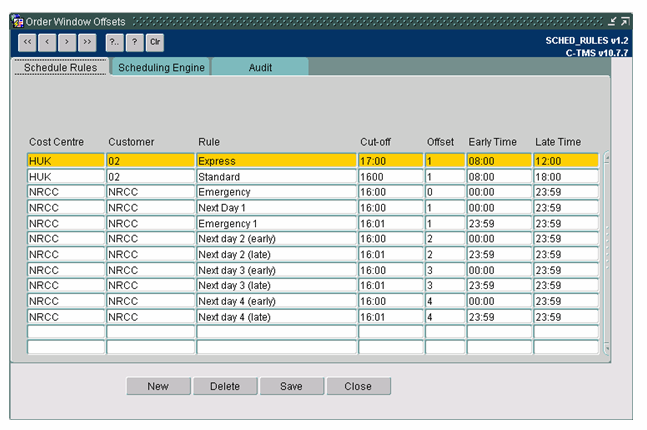Switch to the Schedule Rules tab
Viewport: 647px width, 430px height.
tap(61, 67)
